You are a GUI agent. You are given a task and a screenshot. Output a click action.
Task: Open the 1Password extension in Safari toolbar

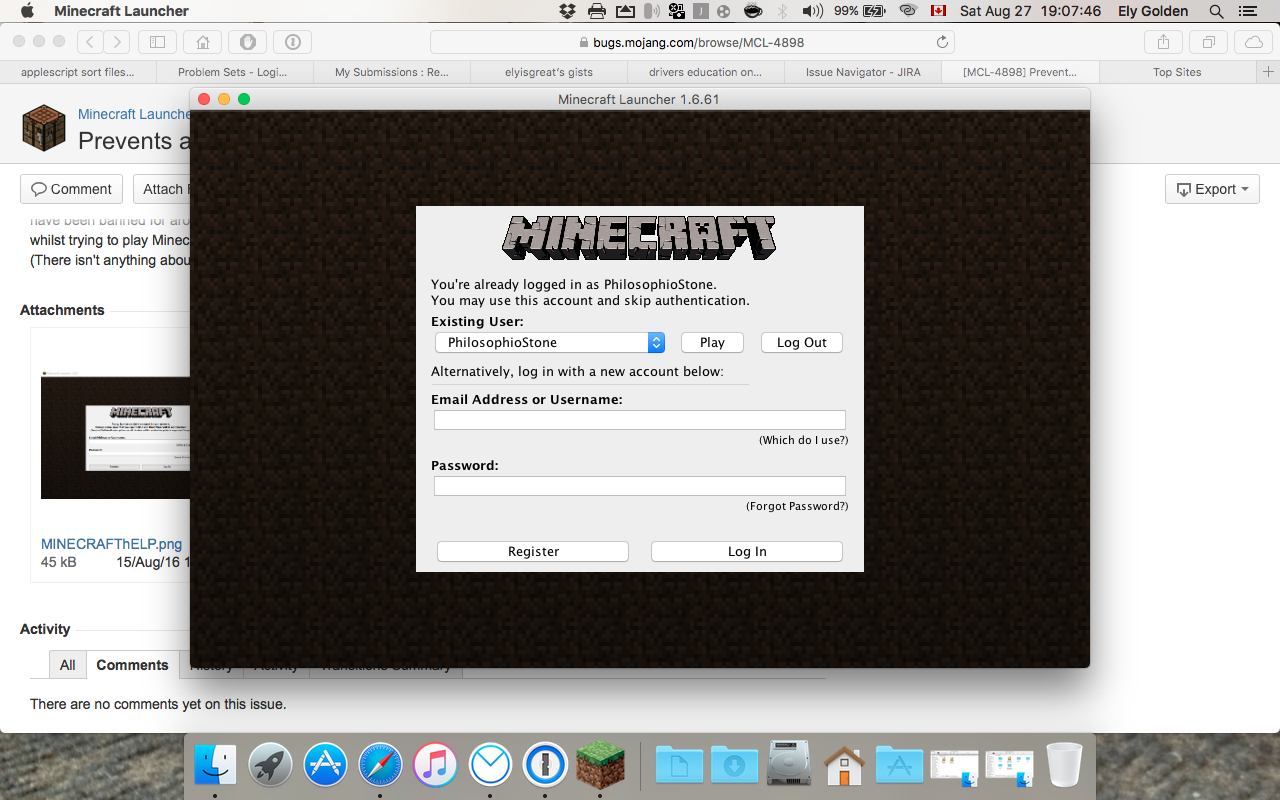tap(293, 42)
